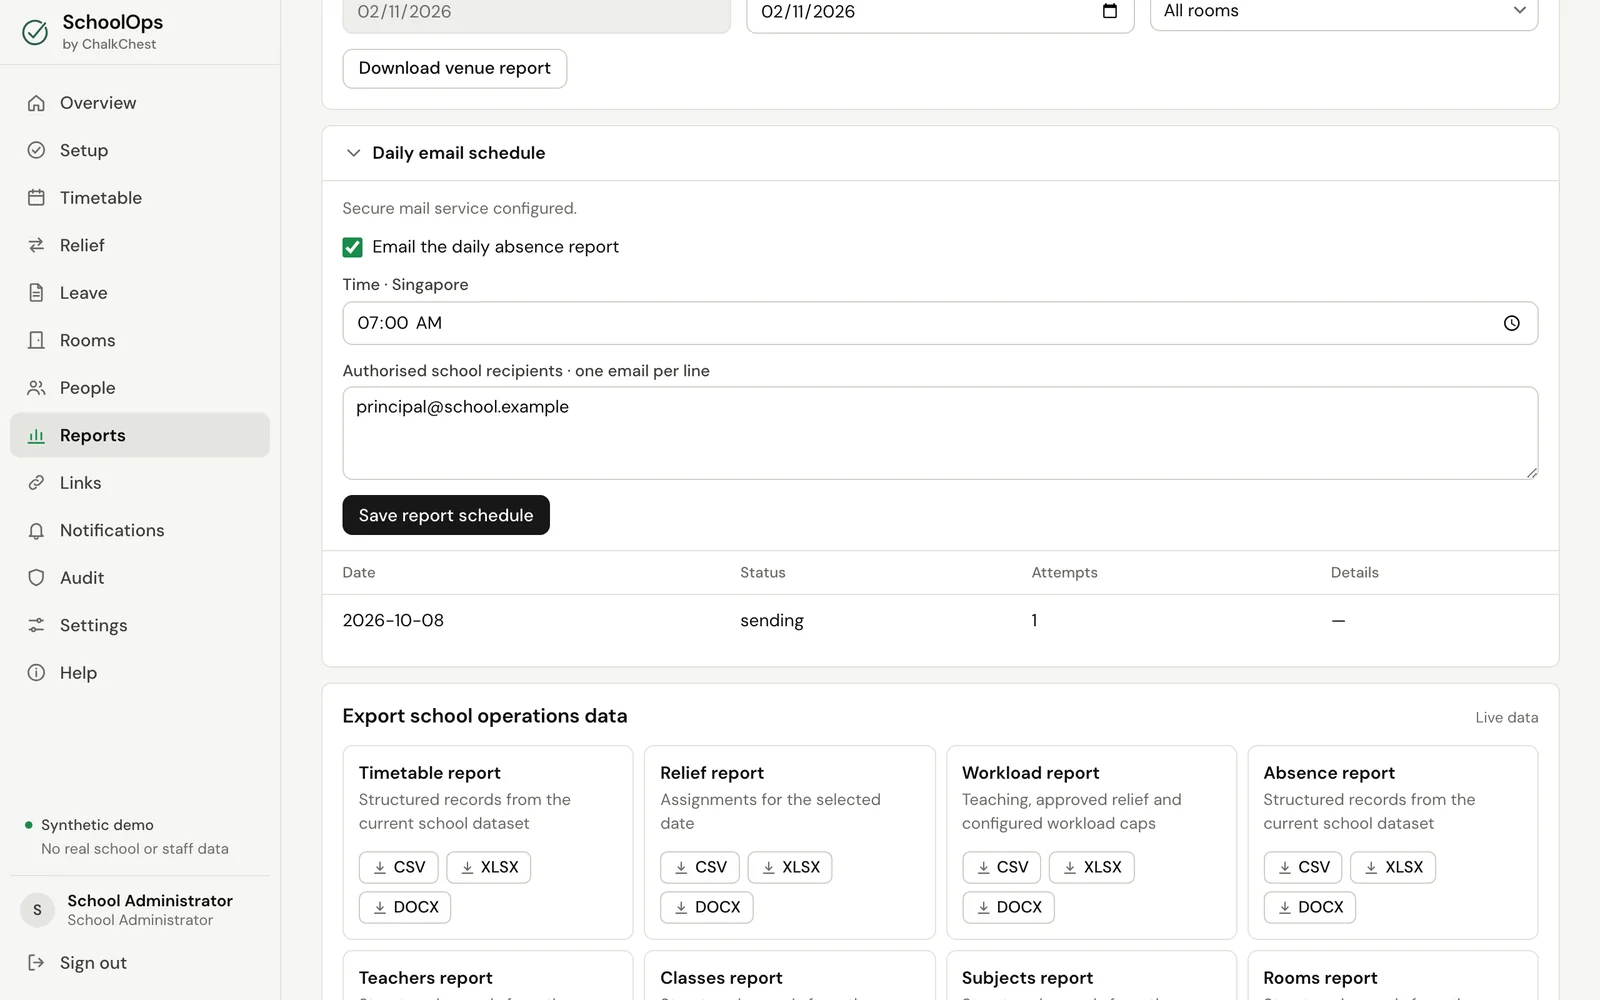This screenshot has height=1000, width=1600.
Task: Click the People users icon
Action: pyautogui.click(x=36, y=388)
